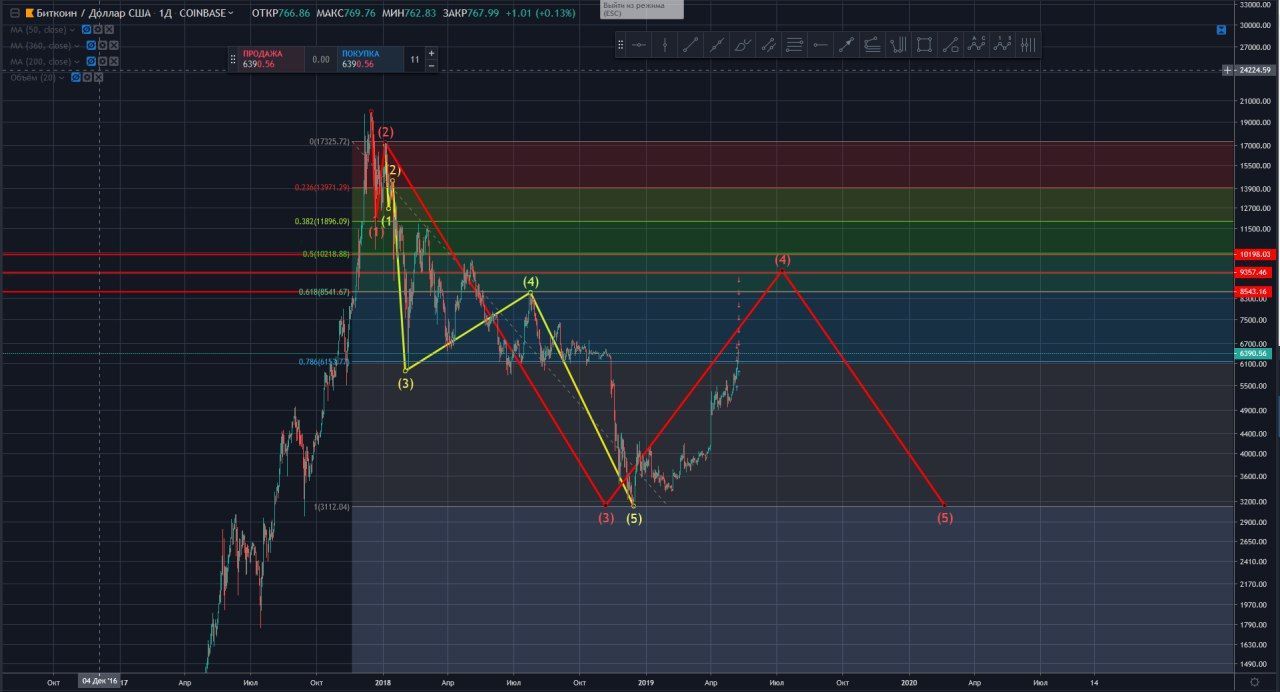Choose the rectangle shape tool
1280x692 pixels.
(x=925, y=45)
